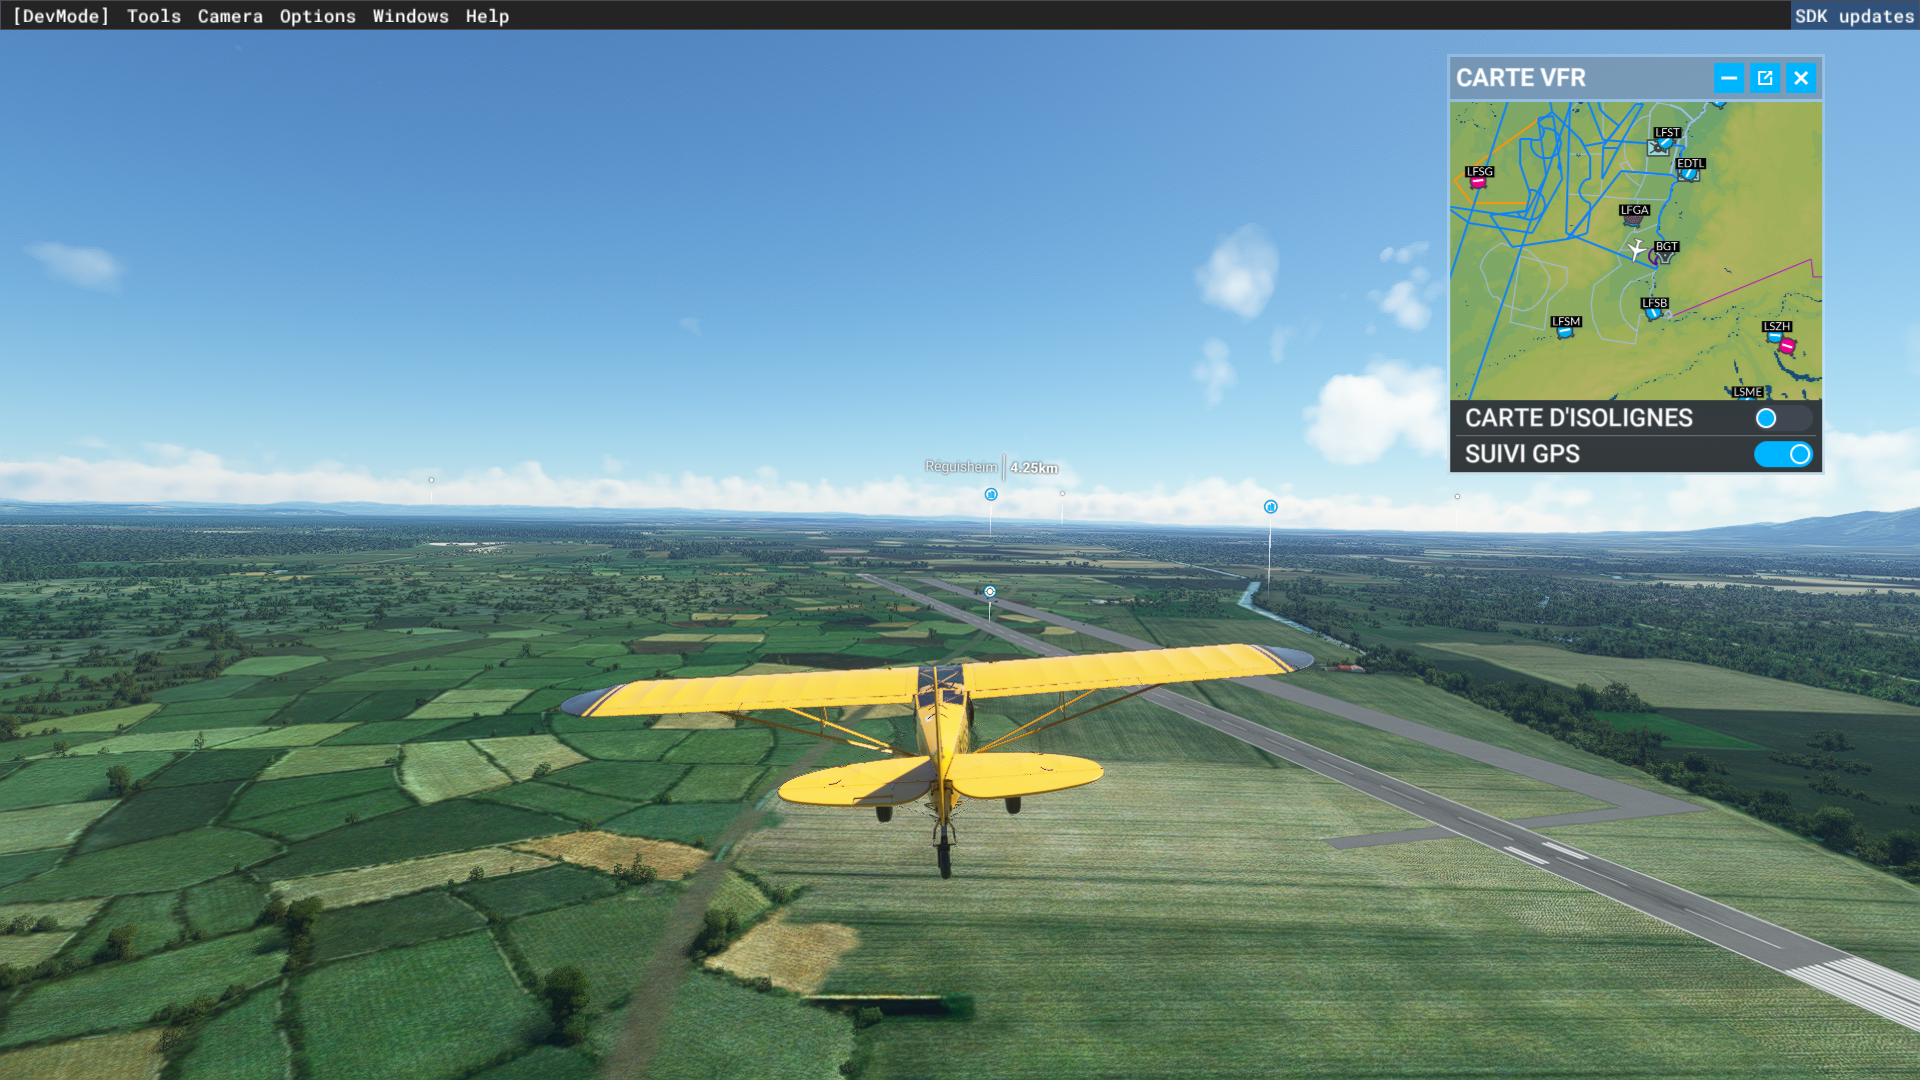The width and height of the screenshot is (1920, 1080).
Task: Click the EDTL airport marker
Action: (x=1689, y=174)
